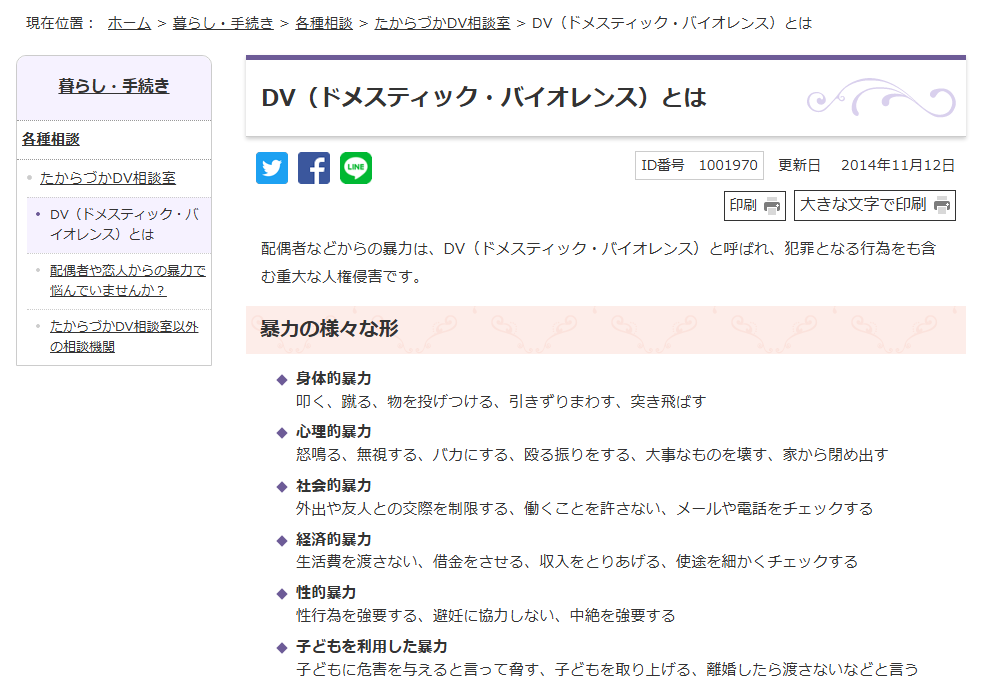Click the 印刷 print button

[x=754, y=205]
